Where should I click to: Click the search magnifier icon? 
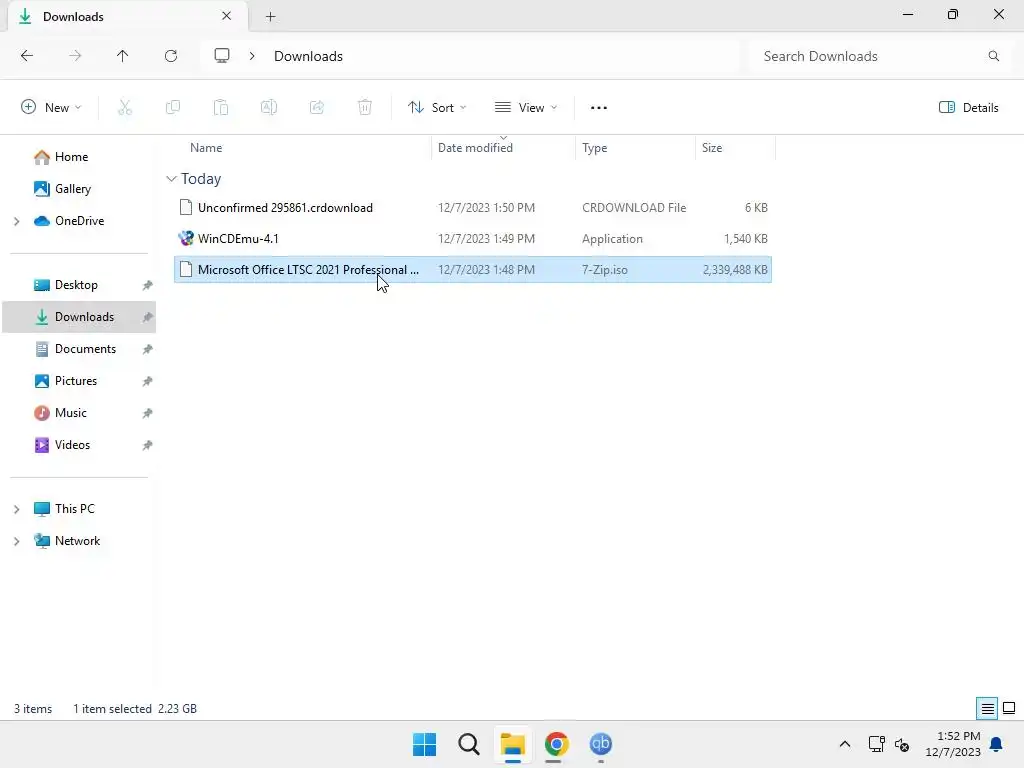click(x=993, y=56)
